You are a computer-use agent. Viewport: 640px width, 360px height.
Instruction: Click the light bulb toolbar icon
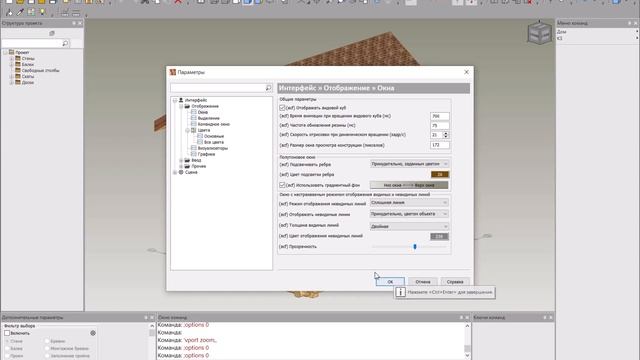click(x=42, y=12)
